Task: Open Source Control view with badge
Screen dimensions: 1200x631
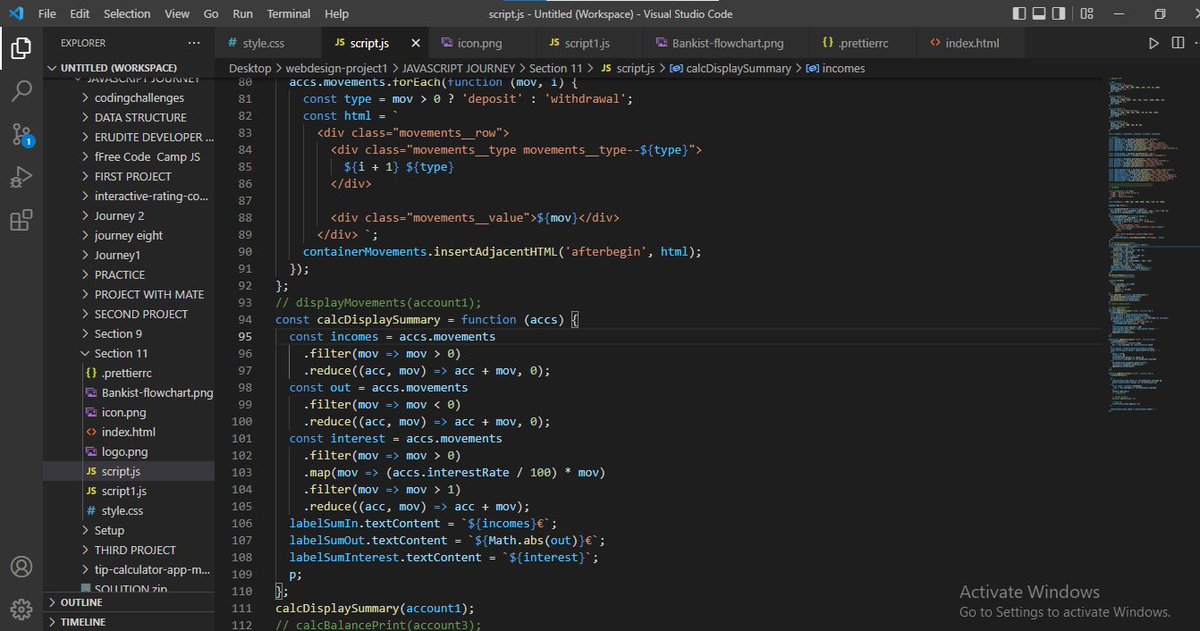Action: coord(21,135)
